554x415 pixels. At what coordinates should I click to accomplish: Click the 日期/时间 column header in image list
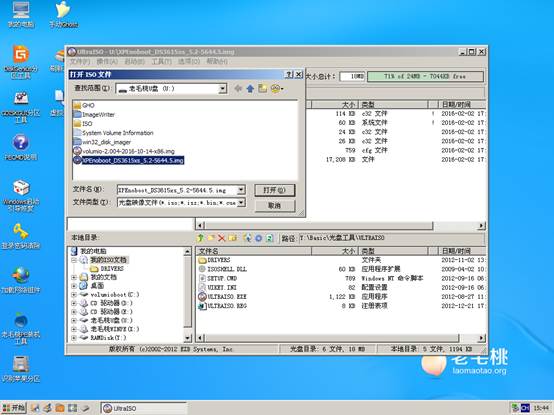(462, 104)
